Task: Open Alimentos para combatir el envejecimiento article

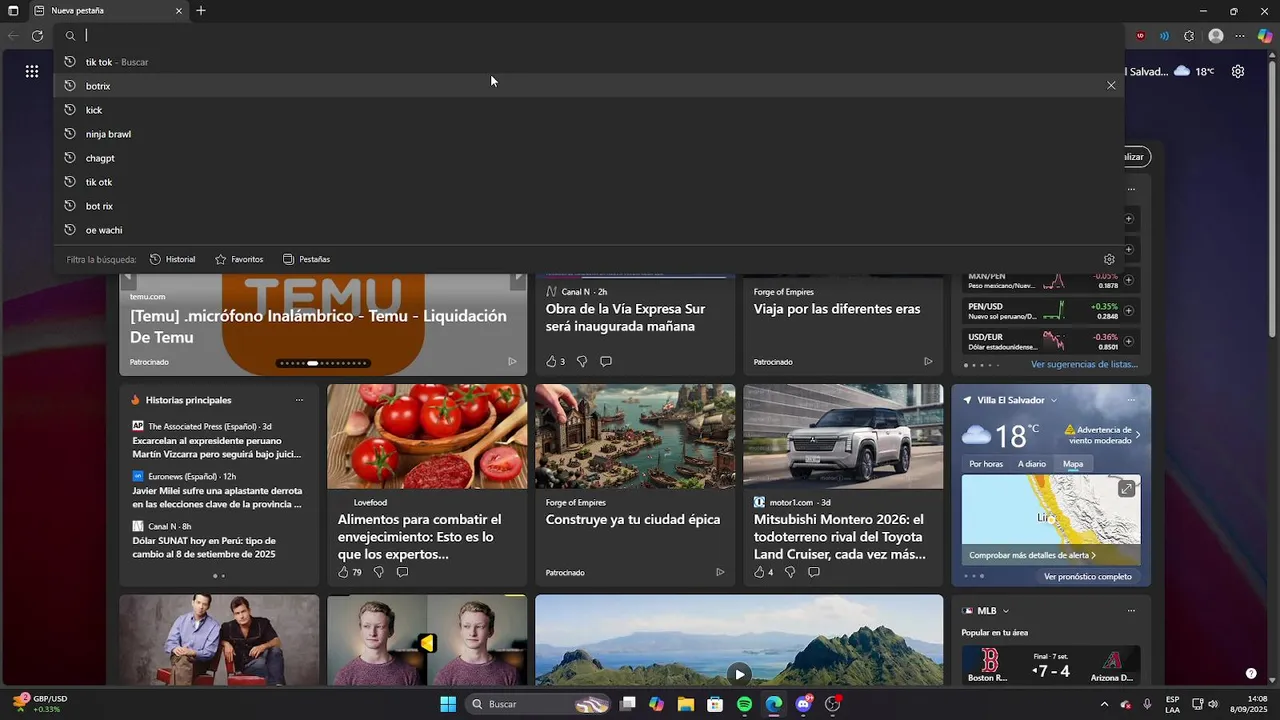Action: [420, 537]
